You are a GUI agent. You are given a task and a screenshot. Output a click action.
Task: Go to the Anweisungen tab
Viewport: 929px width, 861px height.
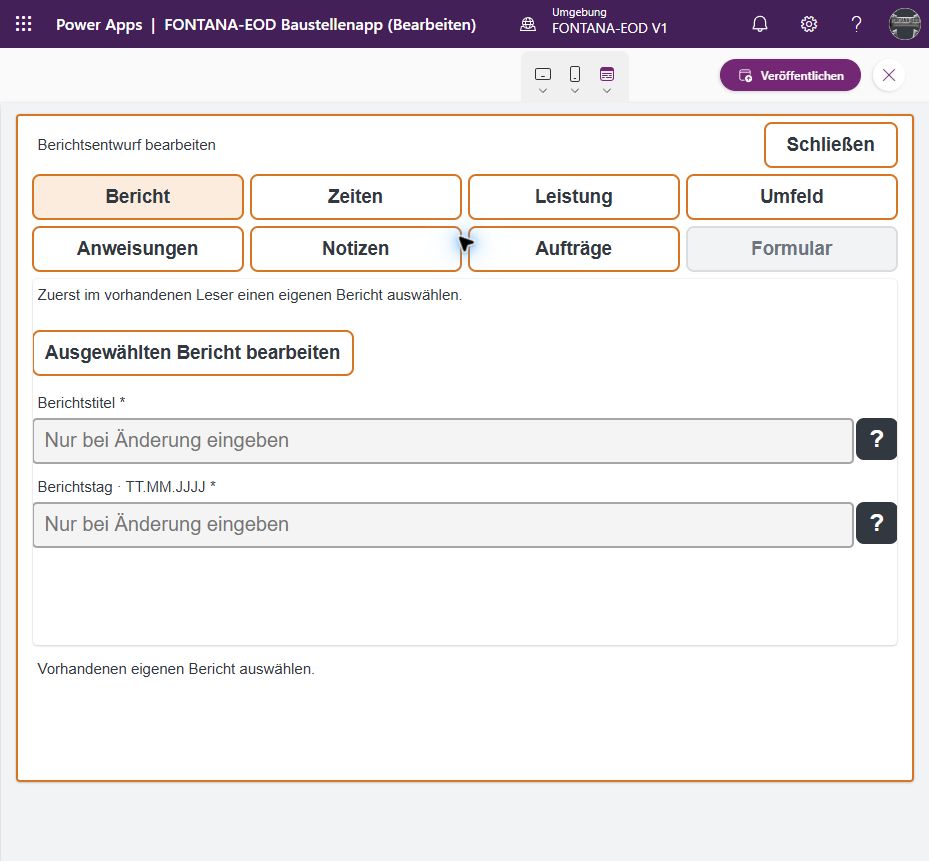click(138, 249)
